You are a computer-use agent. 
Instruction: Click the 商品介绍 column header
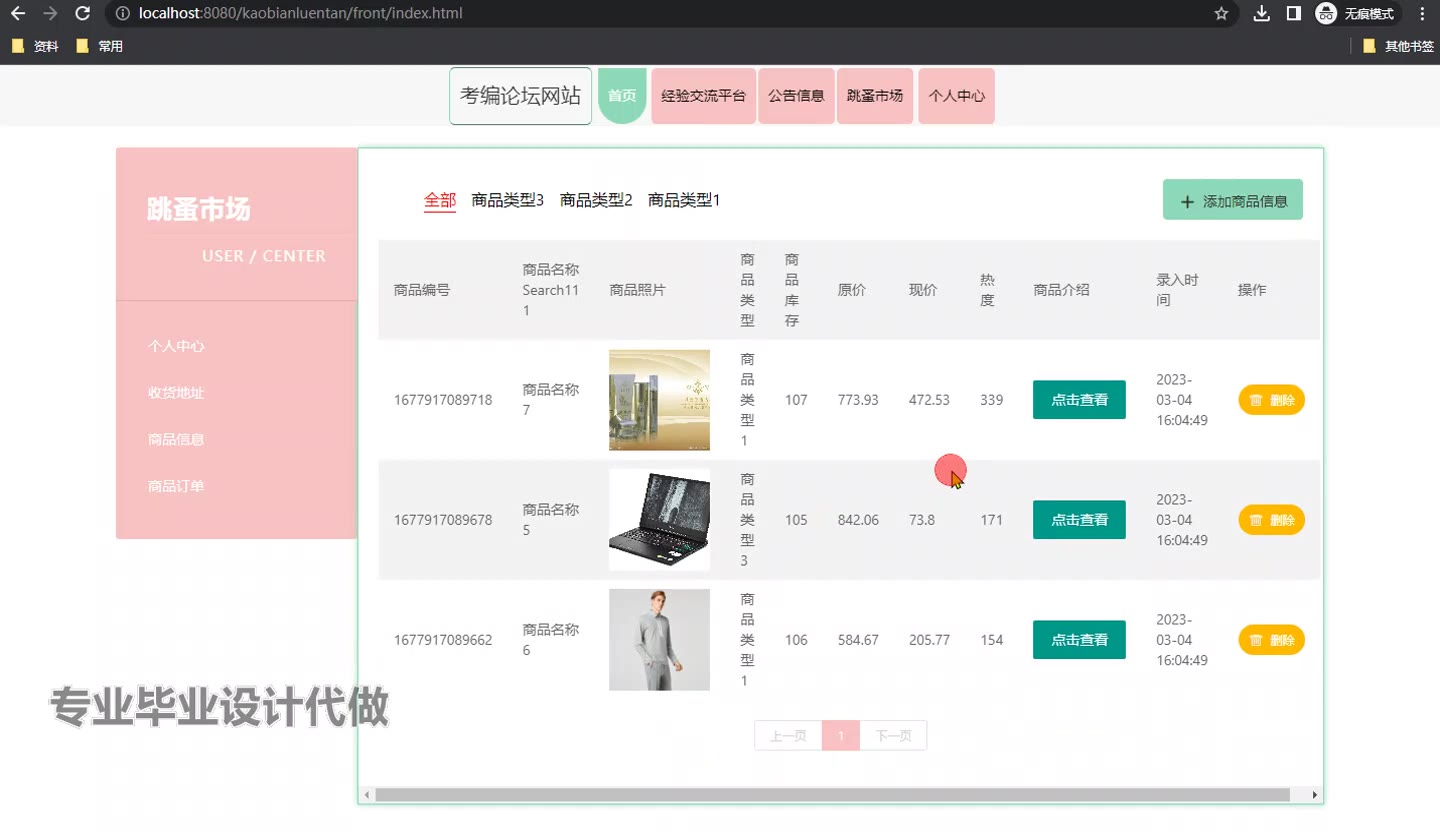pos(1061,290)
